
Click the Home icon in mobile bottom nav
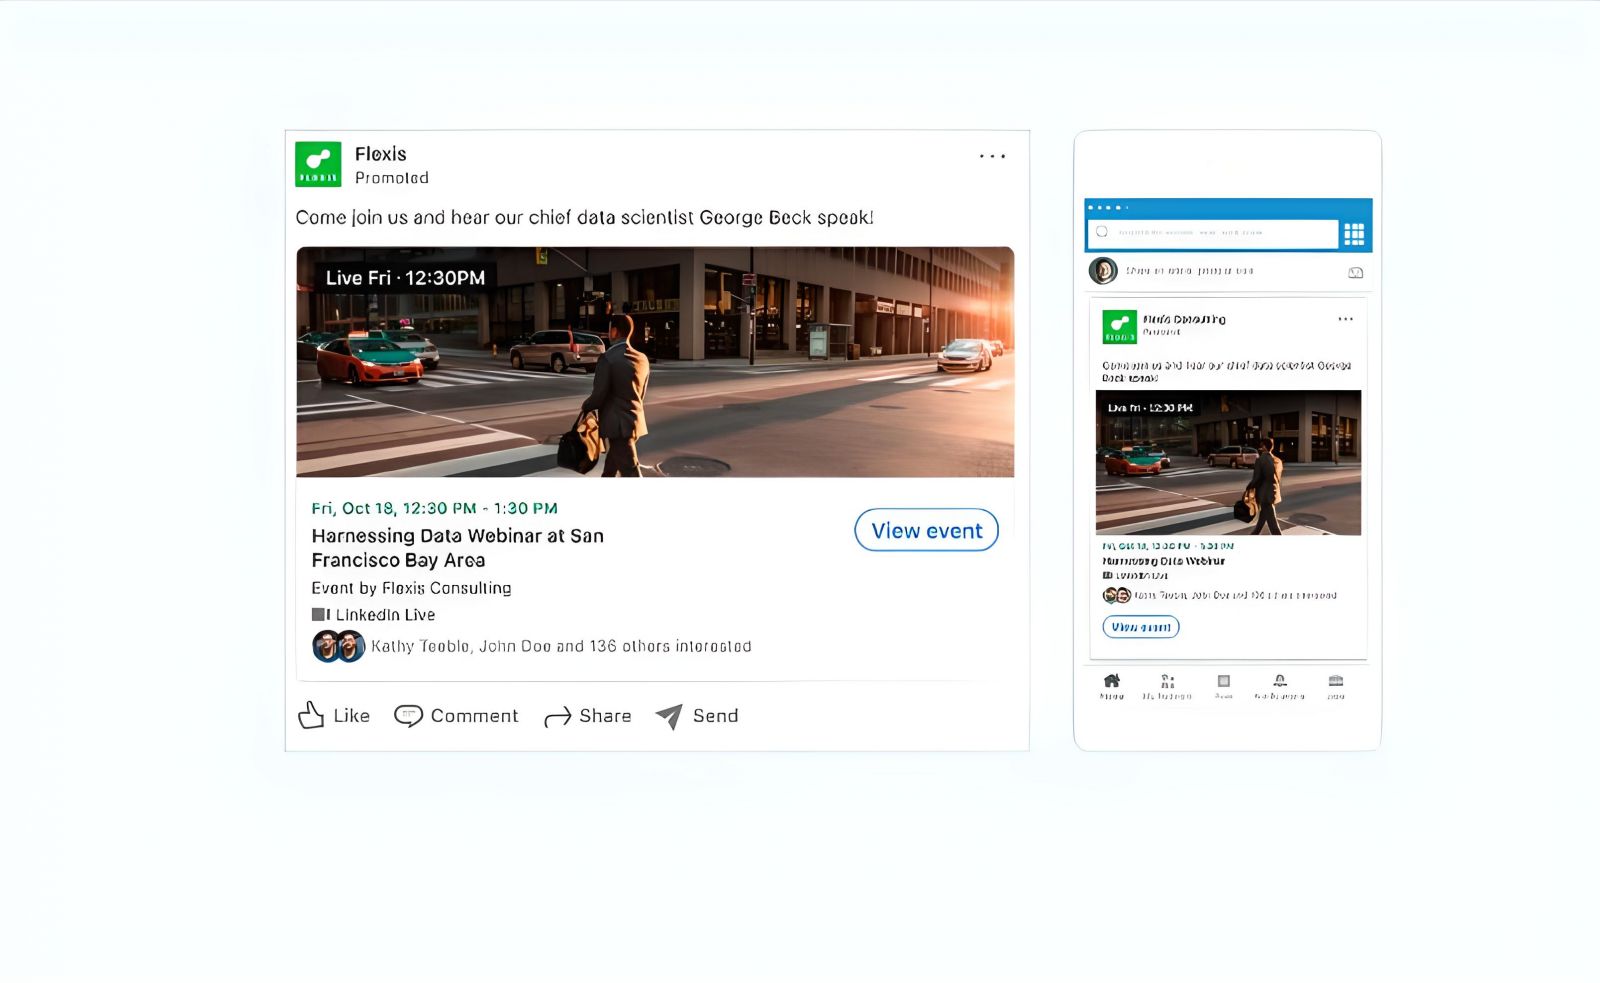point(1111,681)
